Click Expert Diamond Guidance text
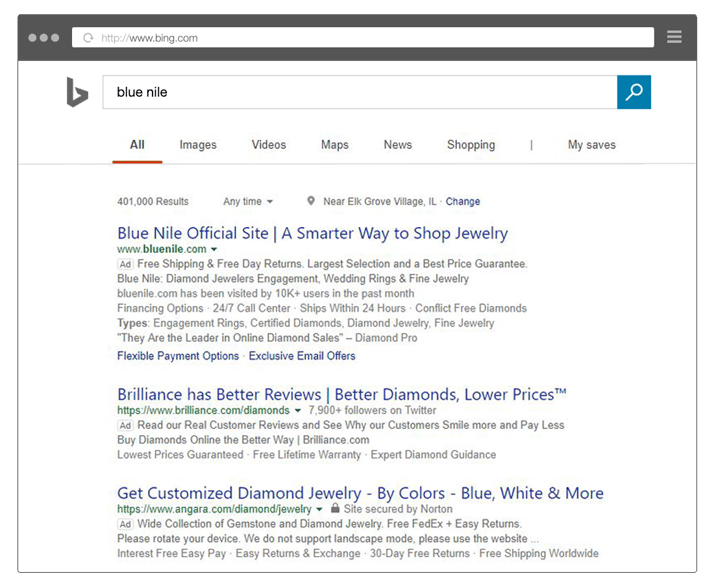This screenshot has height=587, width=714. pos(433,454)
